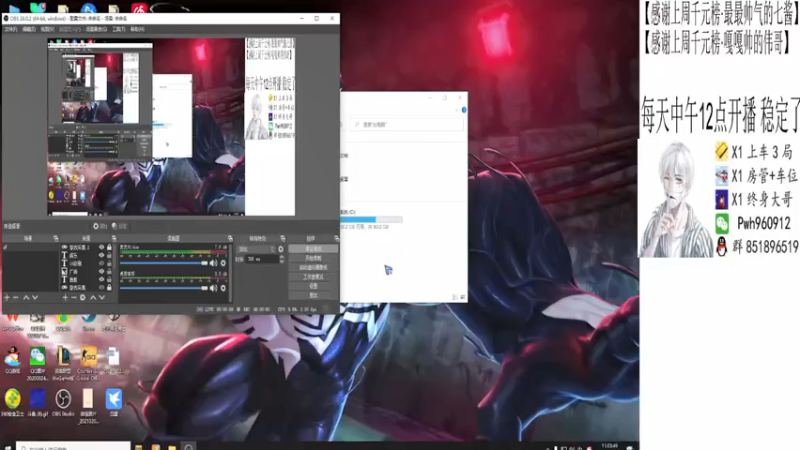
Task: Open the green 360 security desktop icon
Action: click(13, 403)
